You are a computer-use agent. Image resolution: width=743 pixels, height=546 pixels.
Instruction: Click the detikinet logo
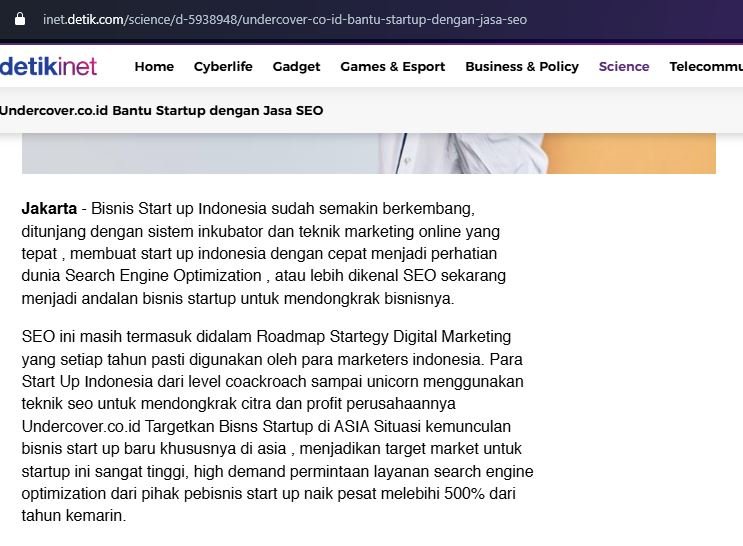48,66
